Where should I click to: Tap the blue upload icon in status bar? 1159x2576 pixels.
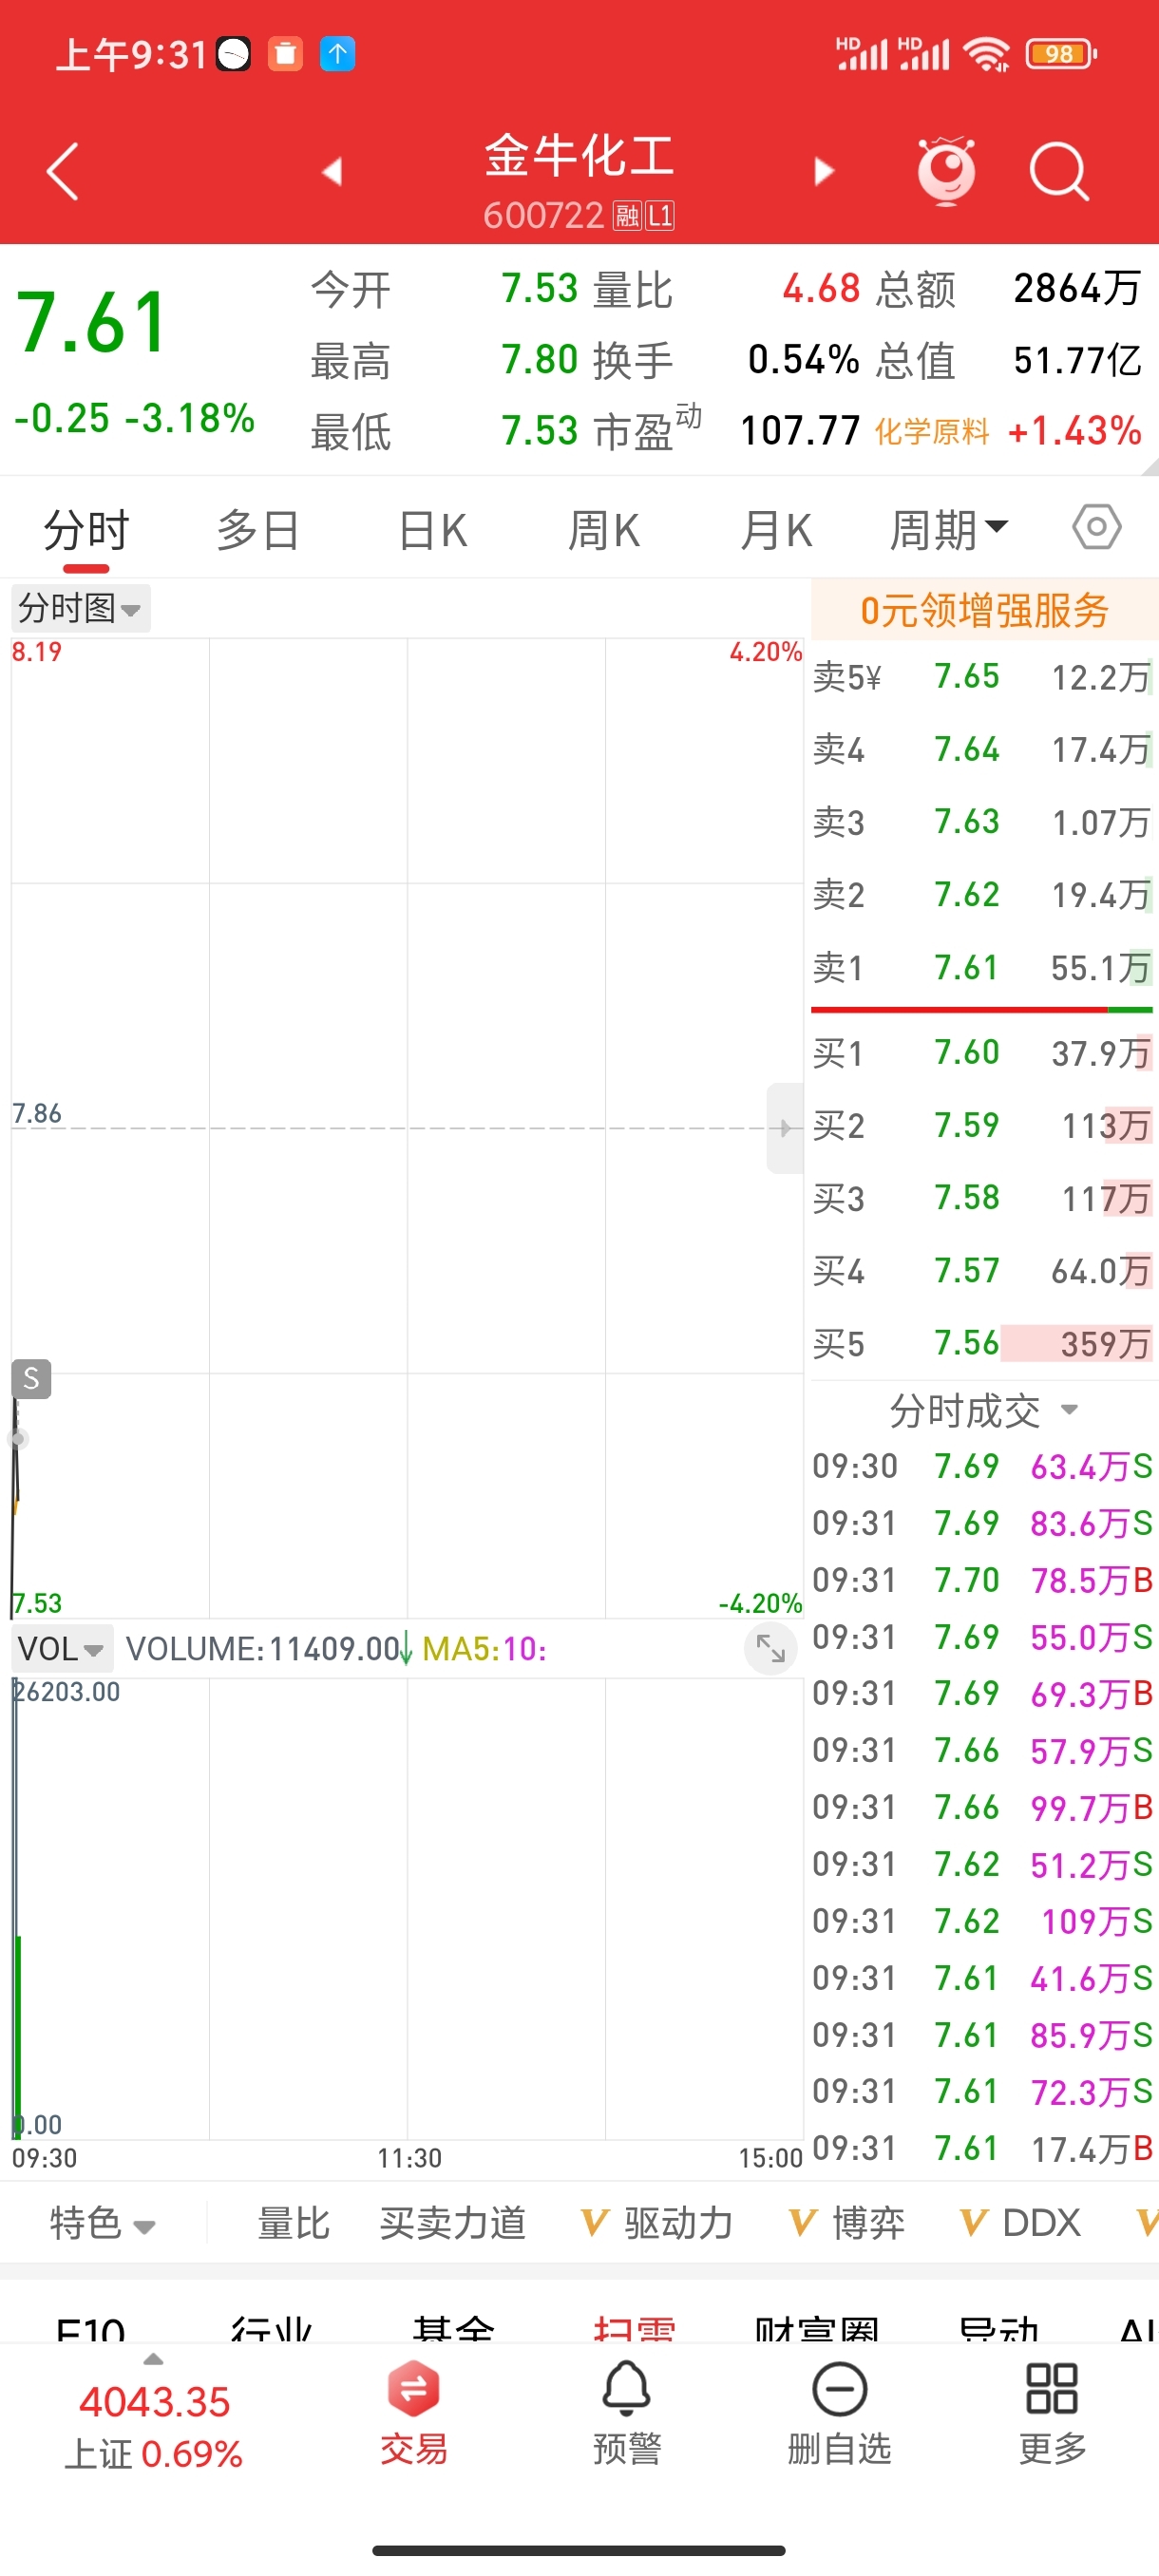(x=337, y=54)
